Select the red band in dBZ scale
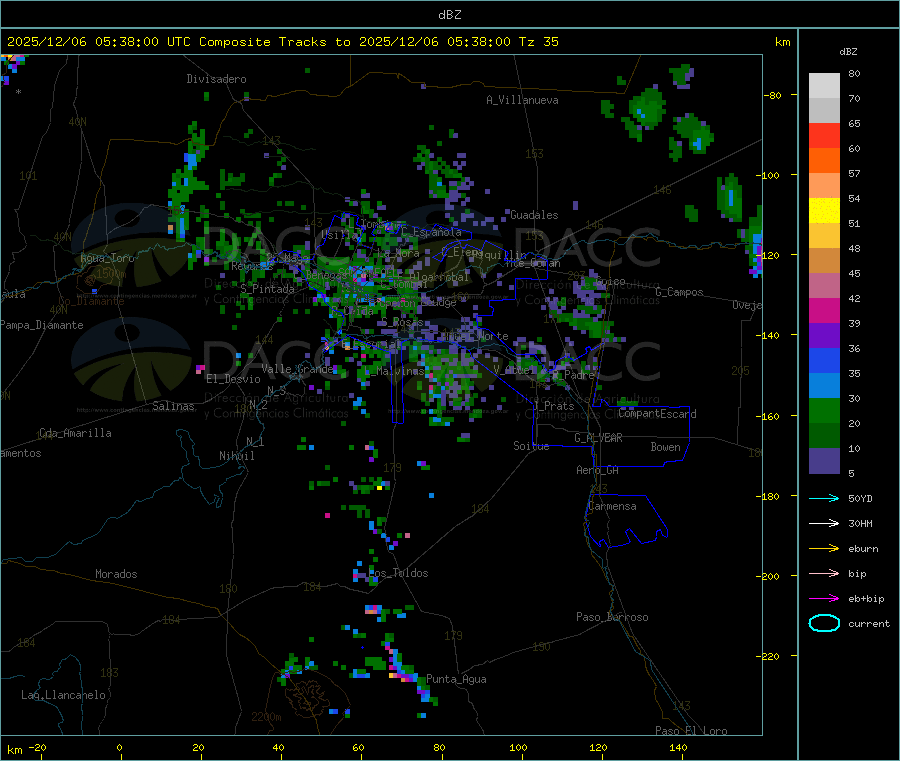Viewport: 900px width, 761px height. [x=824, y=135]
